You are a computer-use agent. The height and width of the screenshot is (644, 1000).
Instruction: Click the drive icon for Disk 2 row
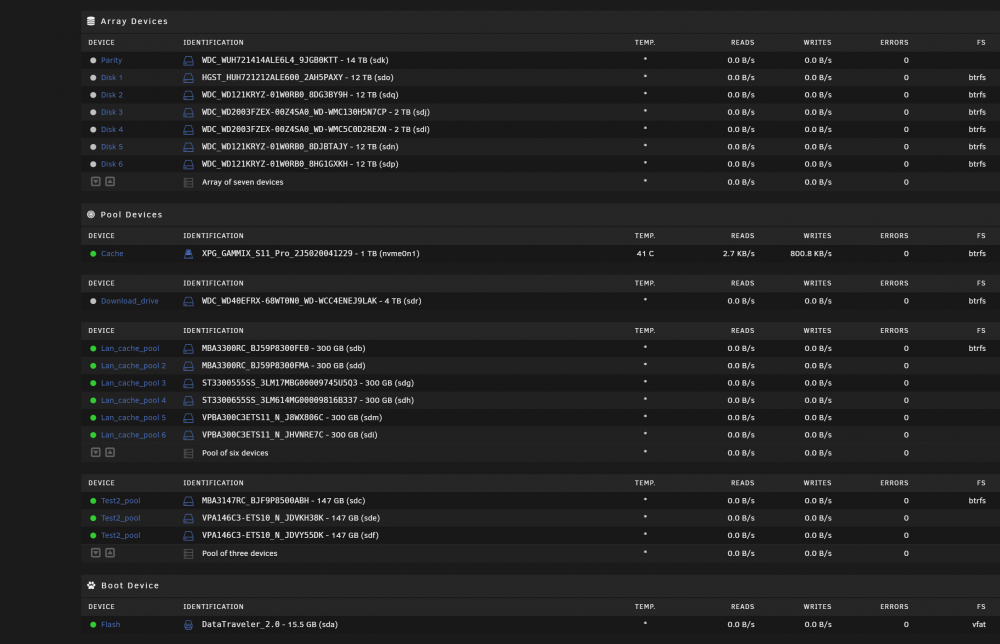coord(188,95)
